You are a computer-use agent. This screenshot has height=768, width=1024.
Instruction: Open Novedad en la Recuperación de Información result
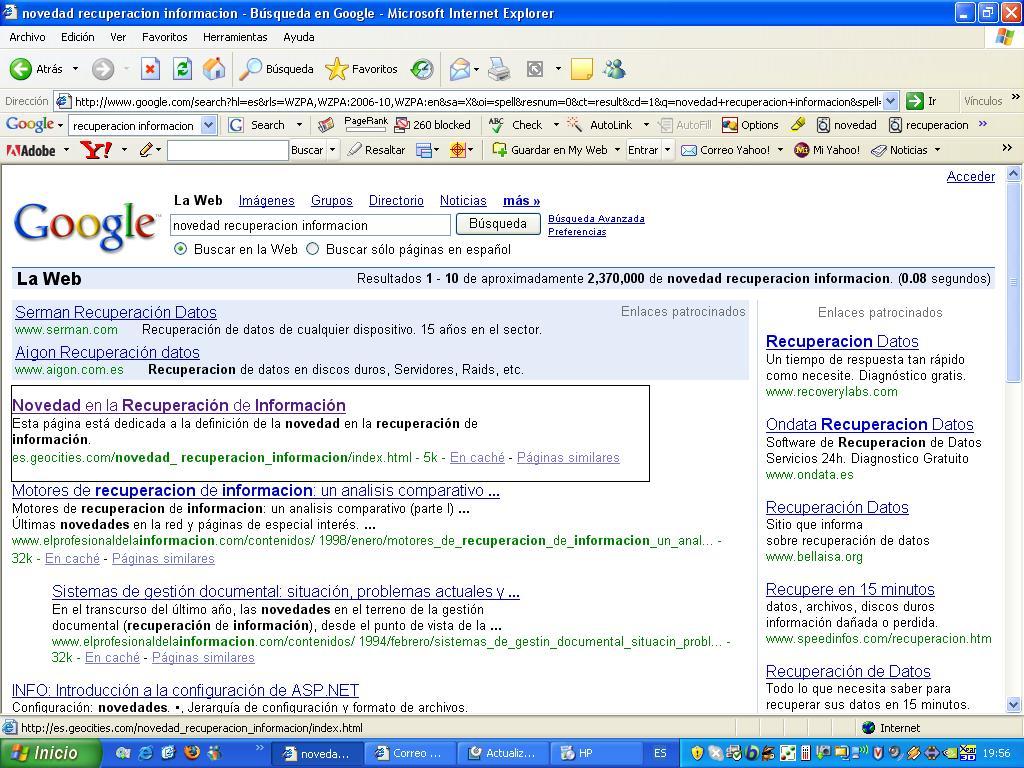point(179,406)
